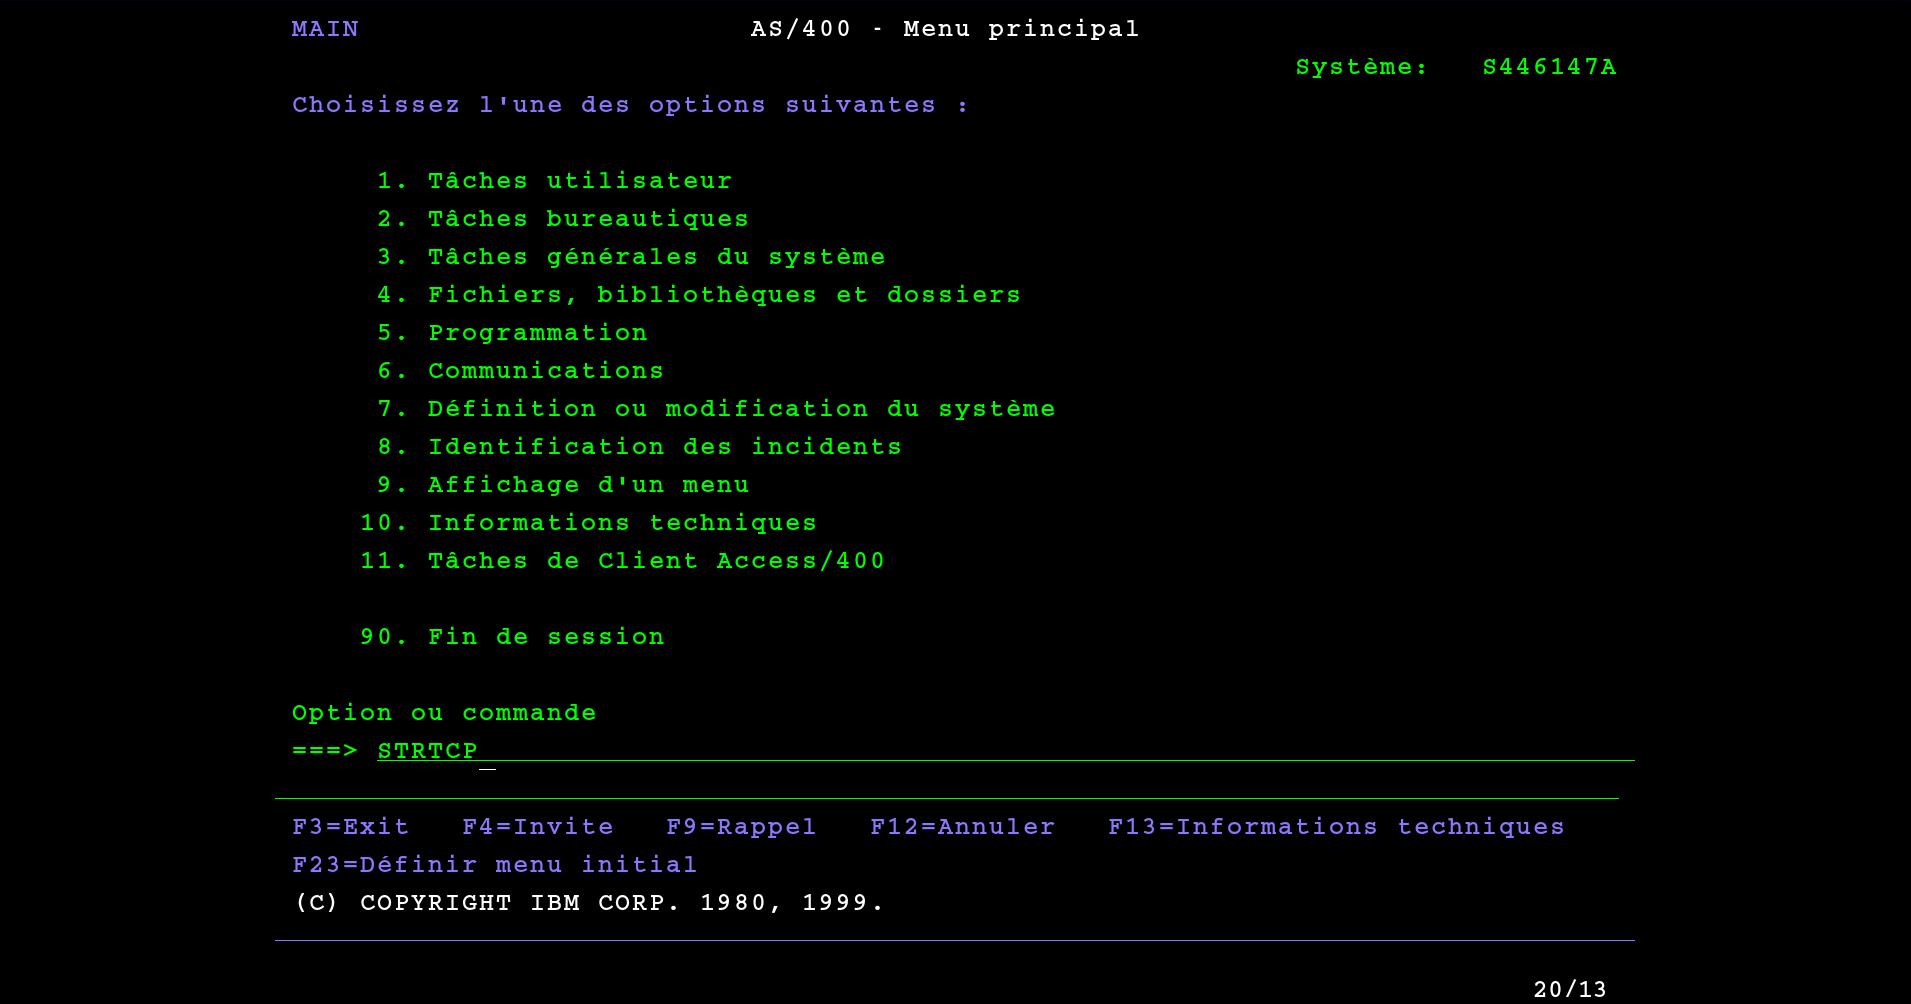Open Identification des incidents option
The height and width of the screenshot is (1004, 1911).
pos(664,447)
